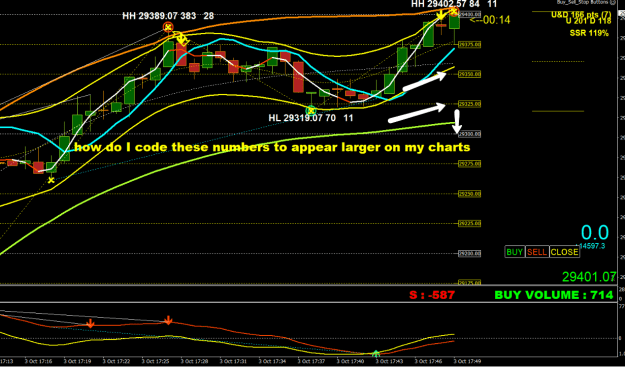Click the 29325.00 price level label
This screenshot has width=625, height=367.
[470, 104]
